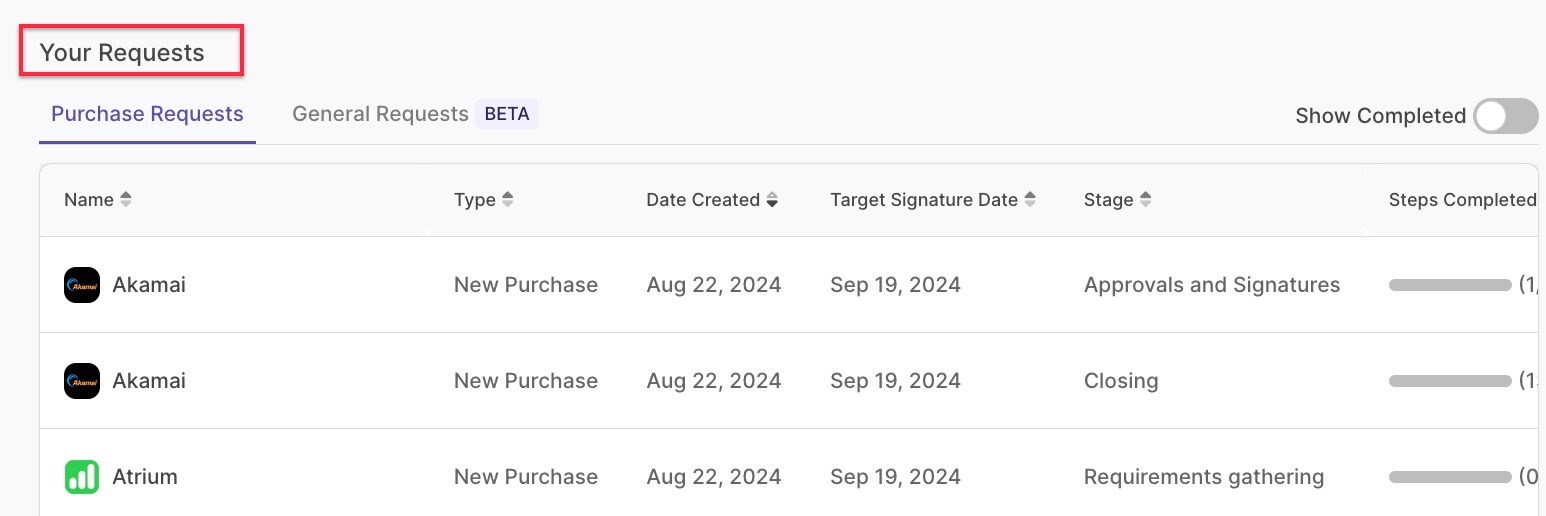This screenshot has width=1546, height=516.
Task: Toggle the Show Completed switch
Action: pyautogui.click(x=1506, y=116)
